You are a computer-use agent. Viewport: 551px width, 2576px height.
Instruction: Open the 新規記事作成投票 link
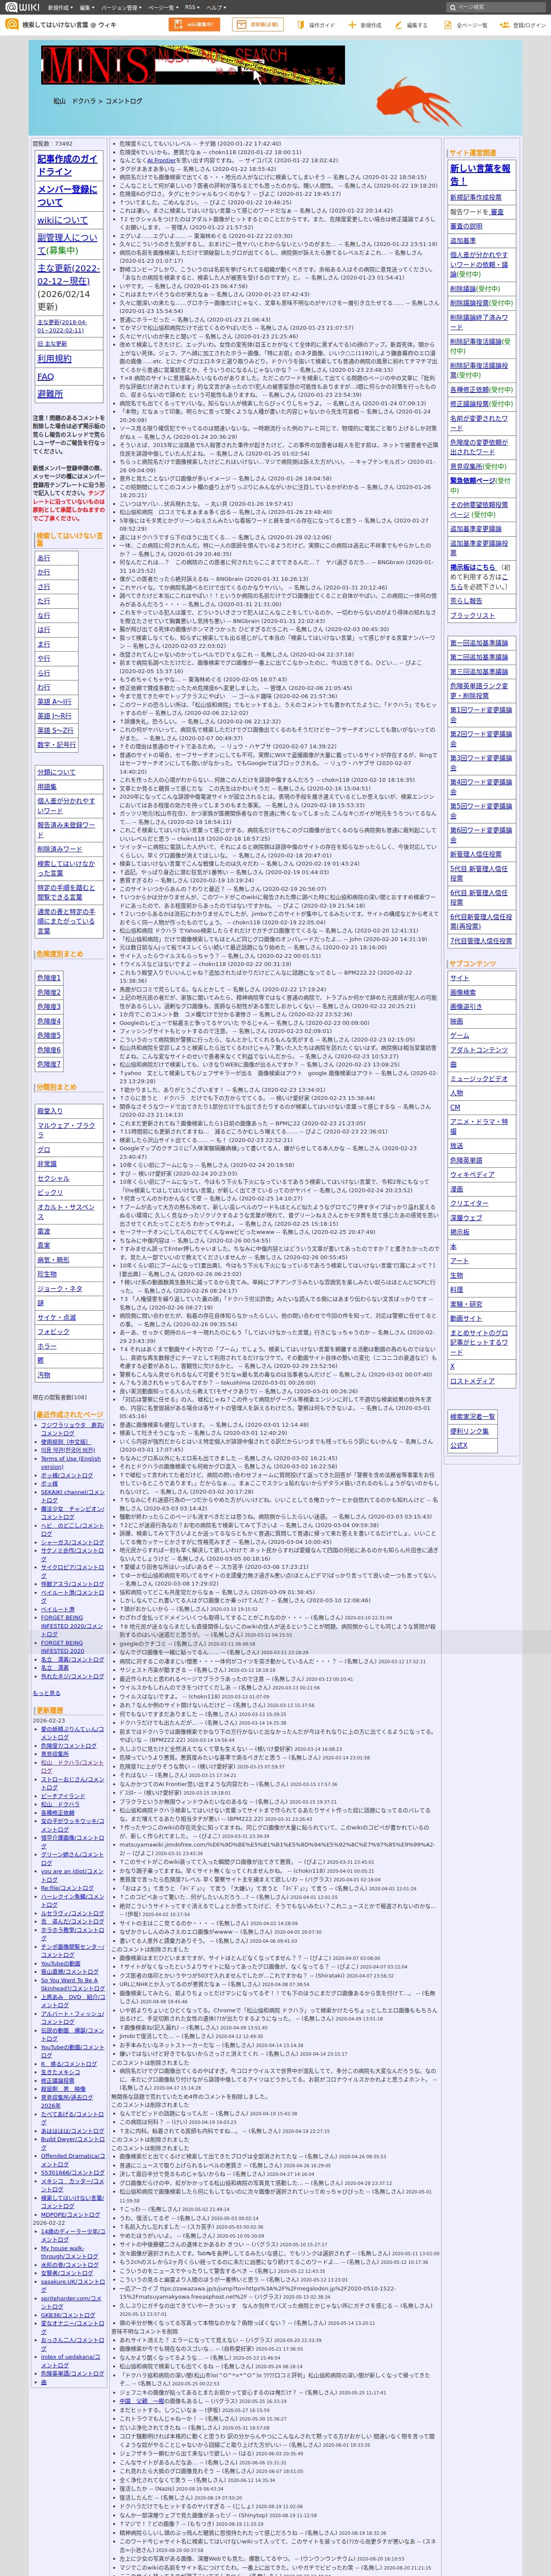(x=476, y=198)
